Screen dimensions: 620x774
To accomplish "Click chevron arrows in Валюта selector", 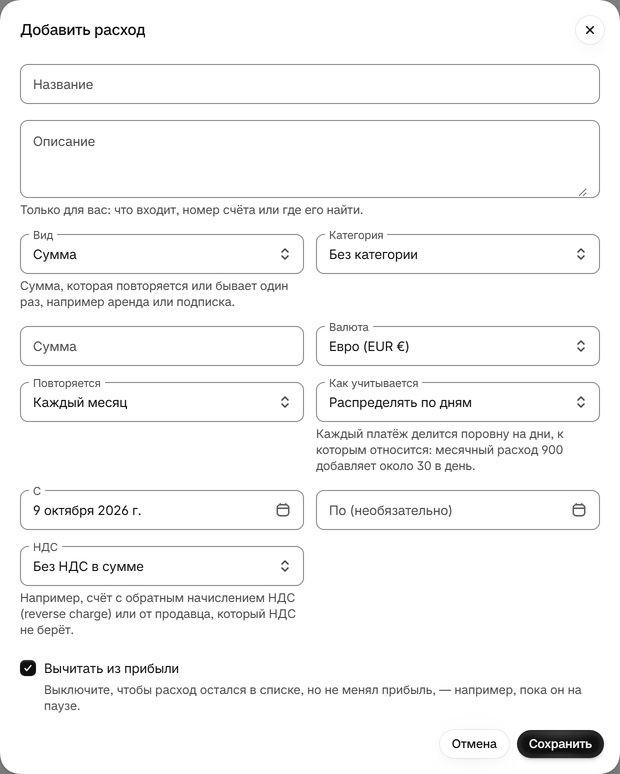I will coord(581,346).
